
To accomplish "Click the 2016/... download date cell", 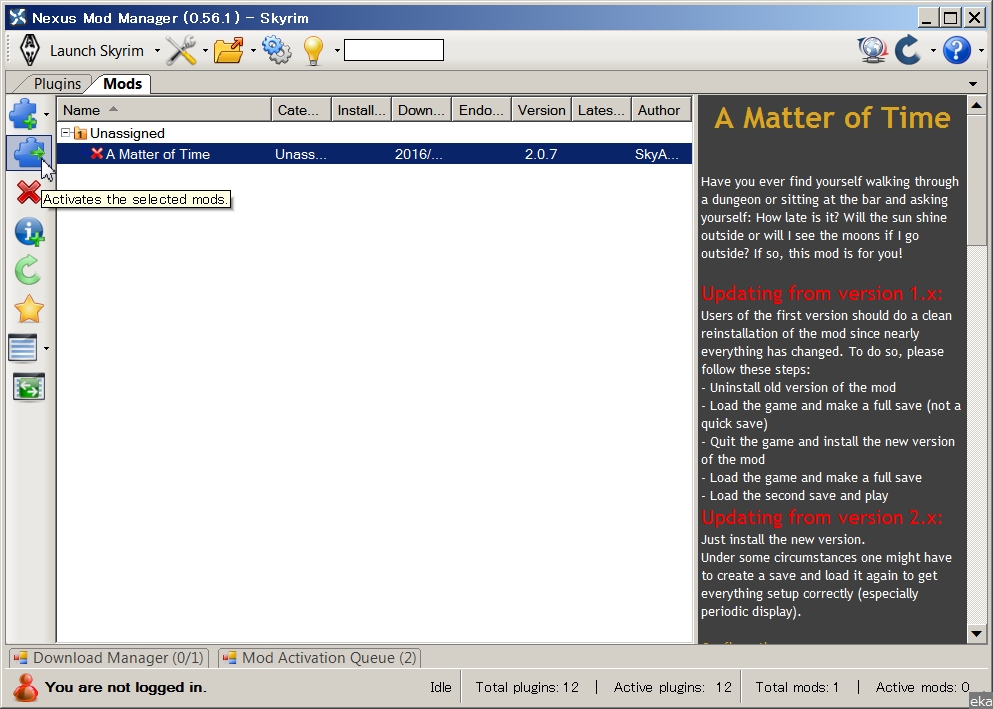I will tap(419, 154).
